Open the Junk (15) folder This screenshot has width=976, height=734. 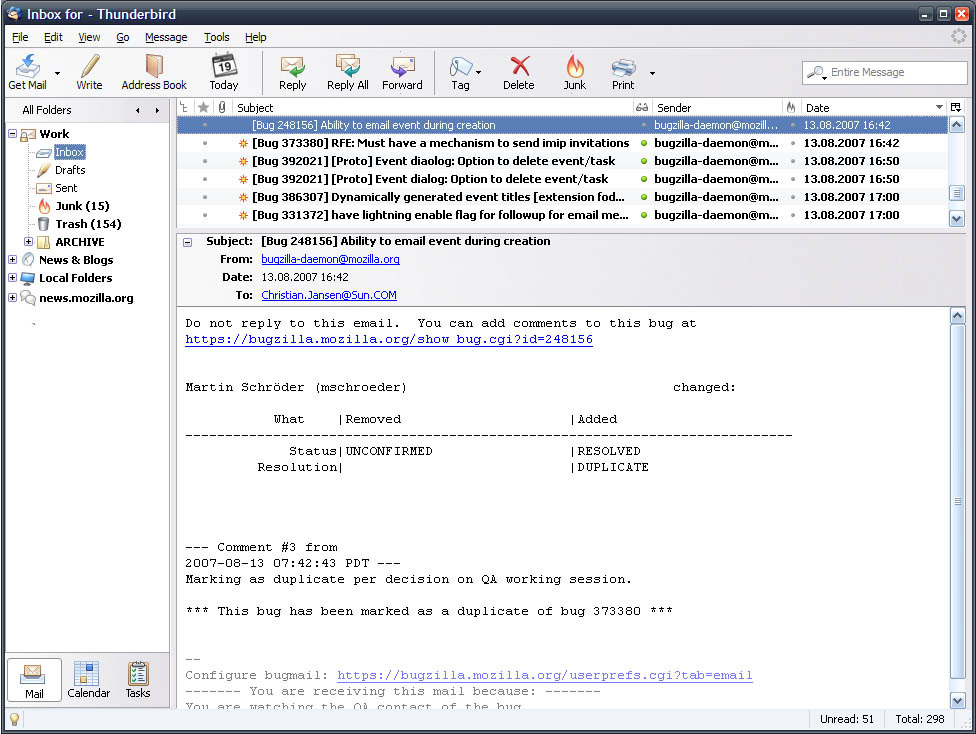click(x=82, y=206)
